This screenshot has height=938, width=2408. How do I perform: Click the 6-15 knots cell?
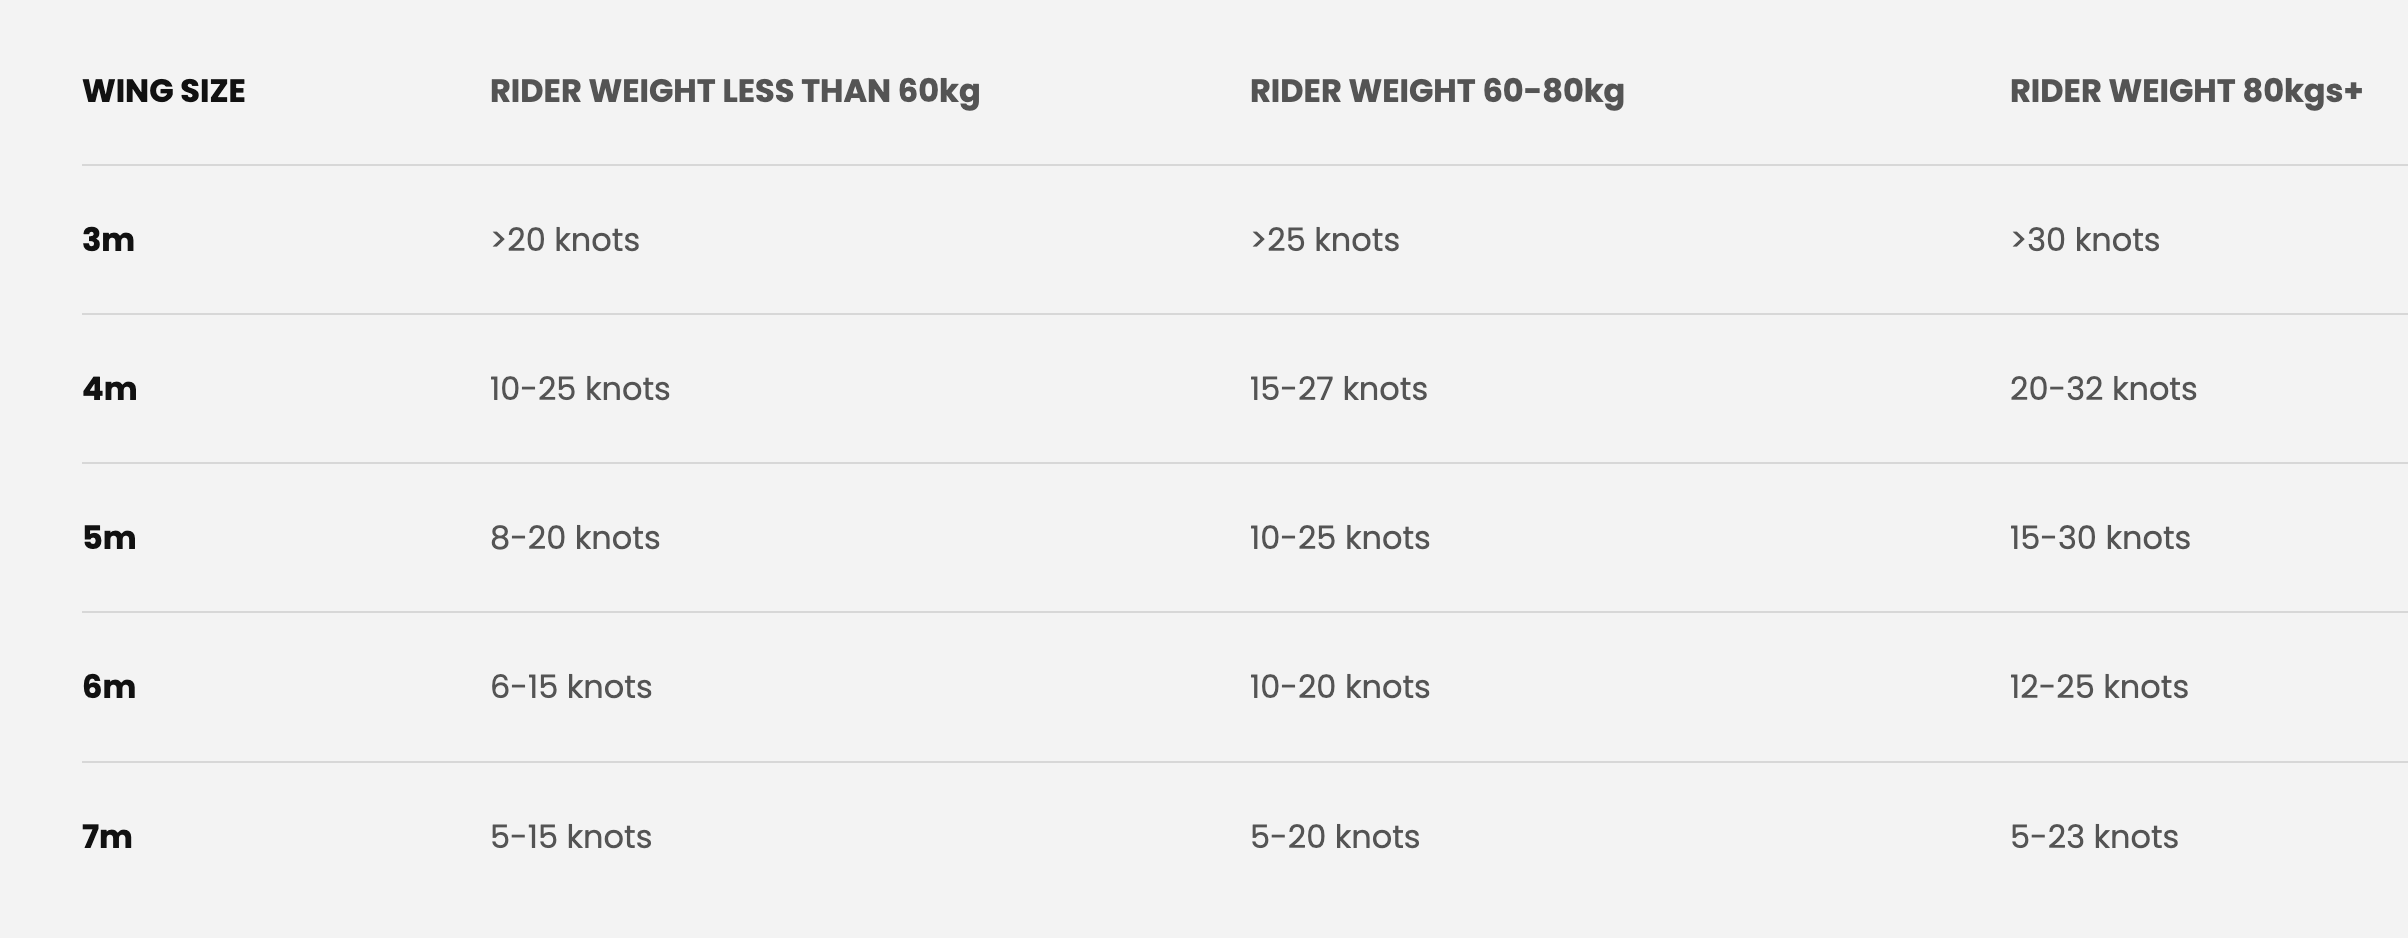point(571,687)
